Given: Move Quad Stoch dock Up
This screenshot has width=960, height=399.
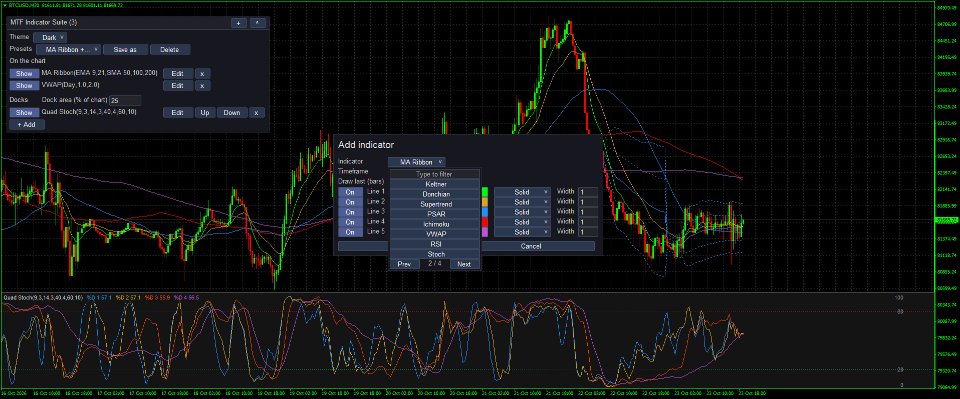Looking at the screenshot, I should [205, 113].
